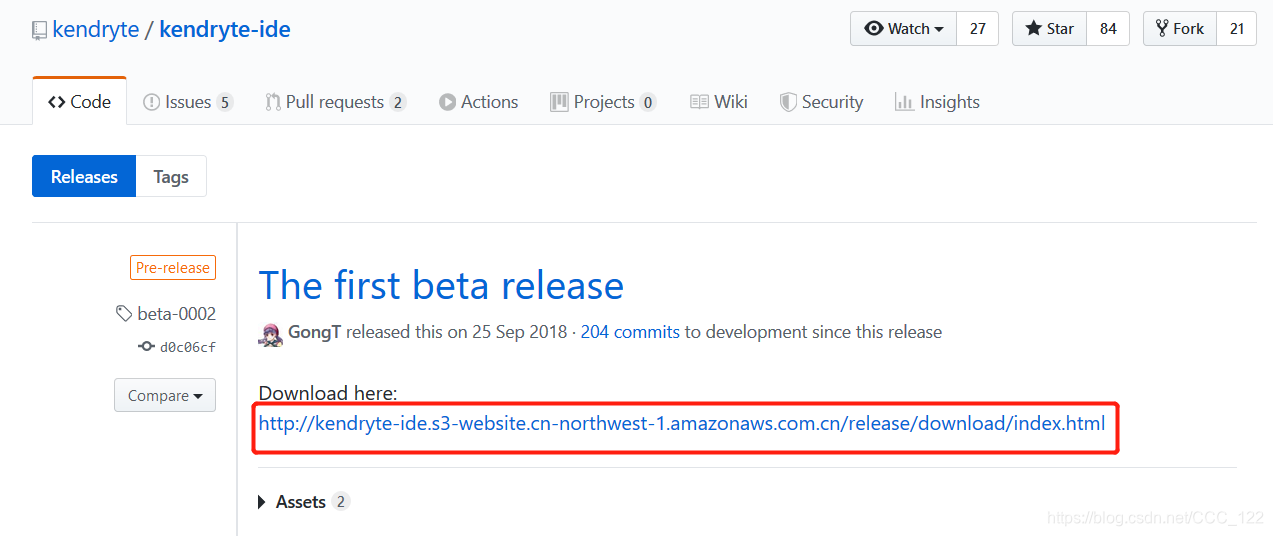The height and width of the screenshot is (536, 1273).
Task: Click the Wiki book icon
Action: 700,102
